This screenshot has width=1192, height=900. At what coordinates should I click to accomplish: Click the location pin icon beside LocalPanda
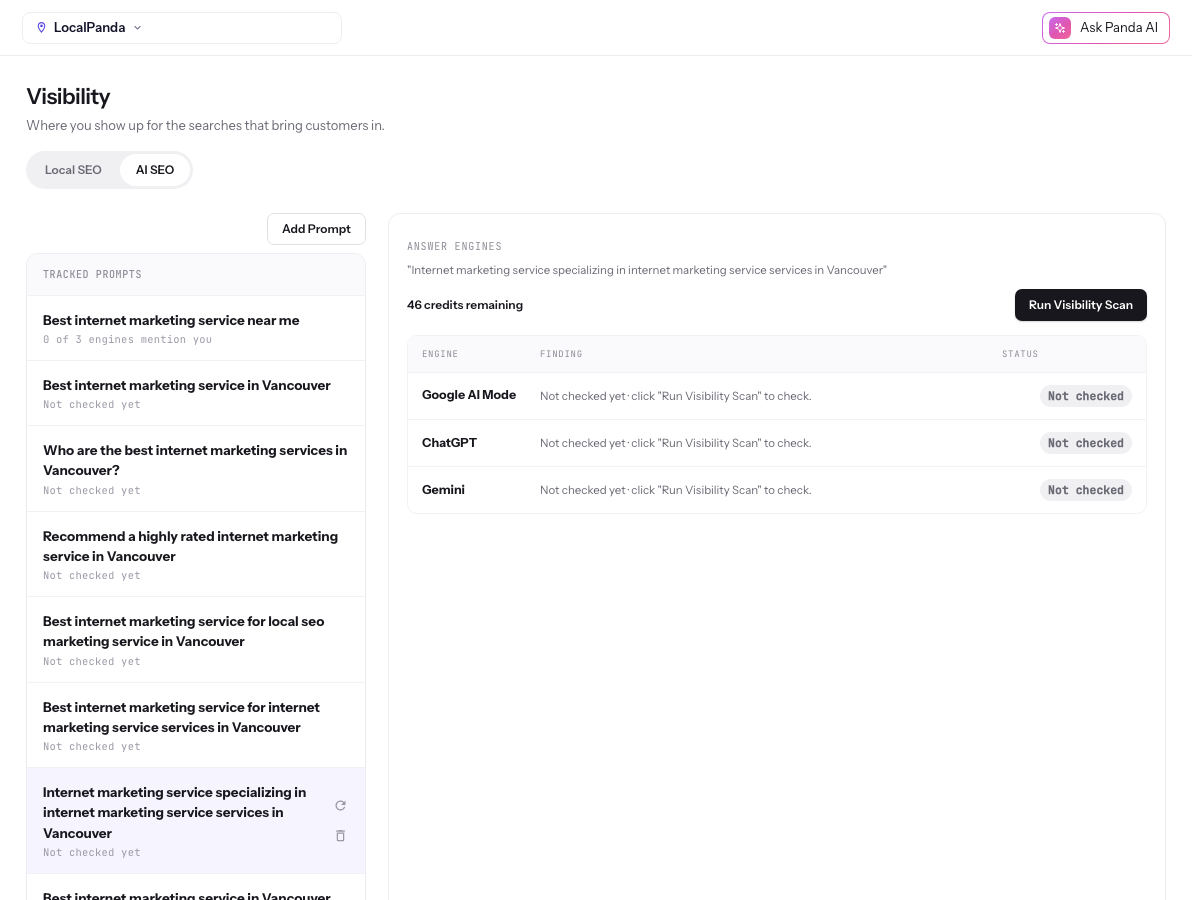point(42,27)
